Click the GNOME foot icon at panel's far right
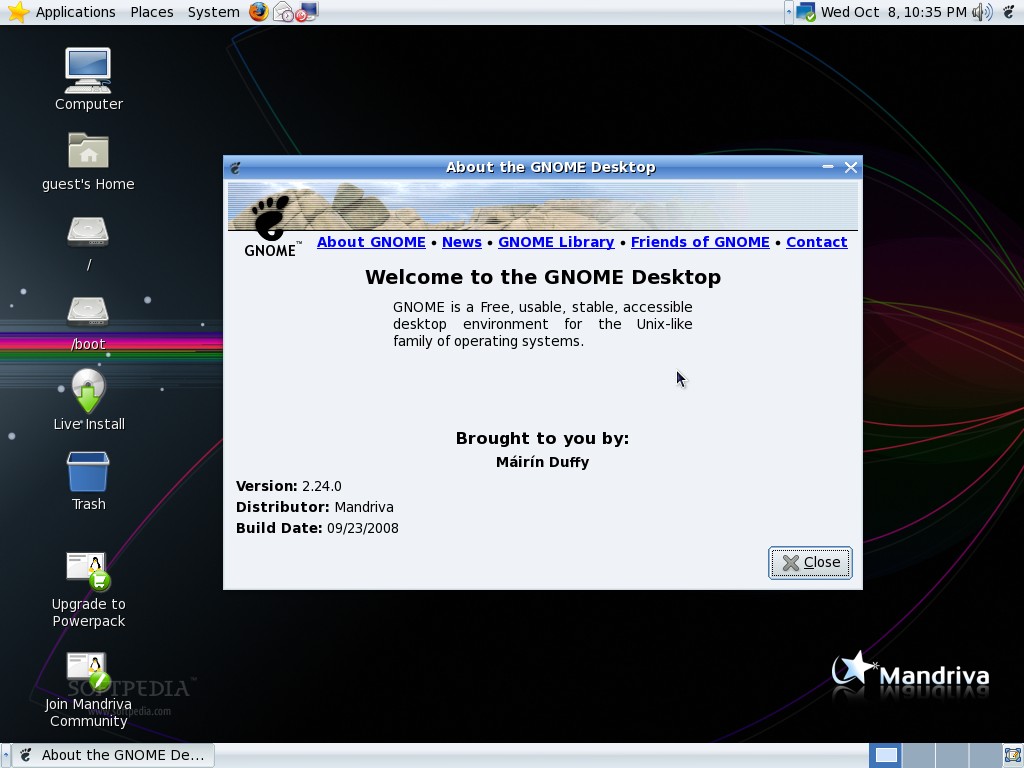The height and width of the screenshot is (768, 1024). 1009,12
